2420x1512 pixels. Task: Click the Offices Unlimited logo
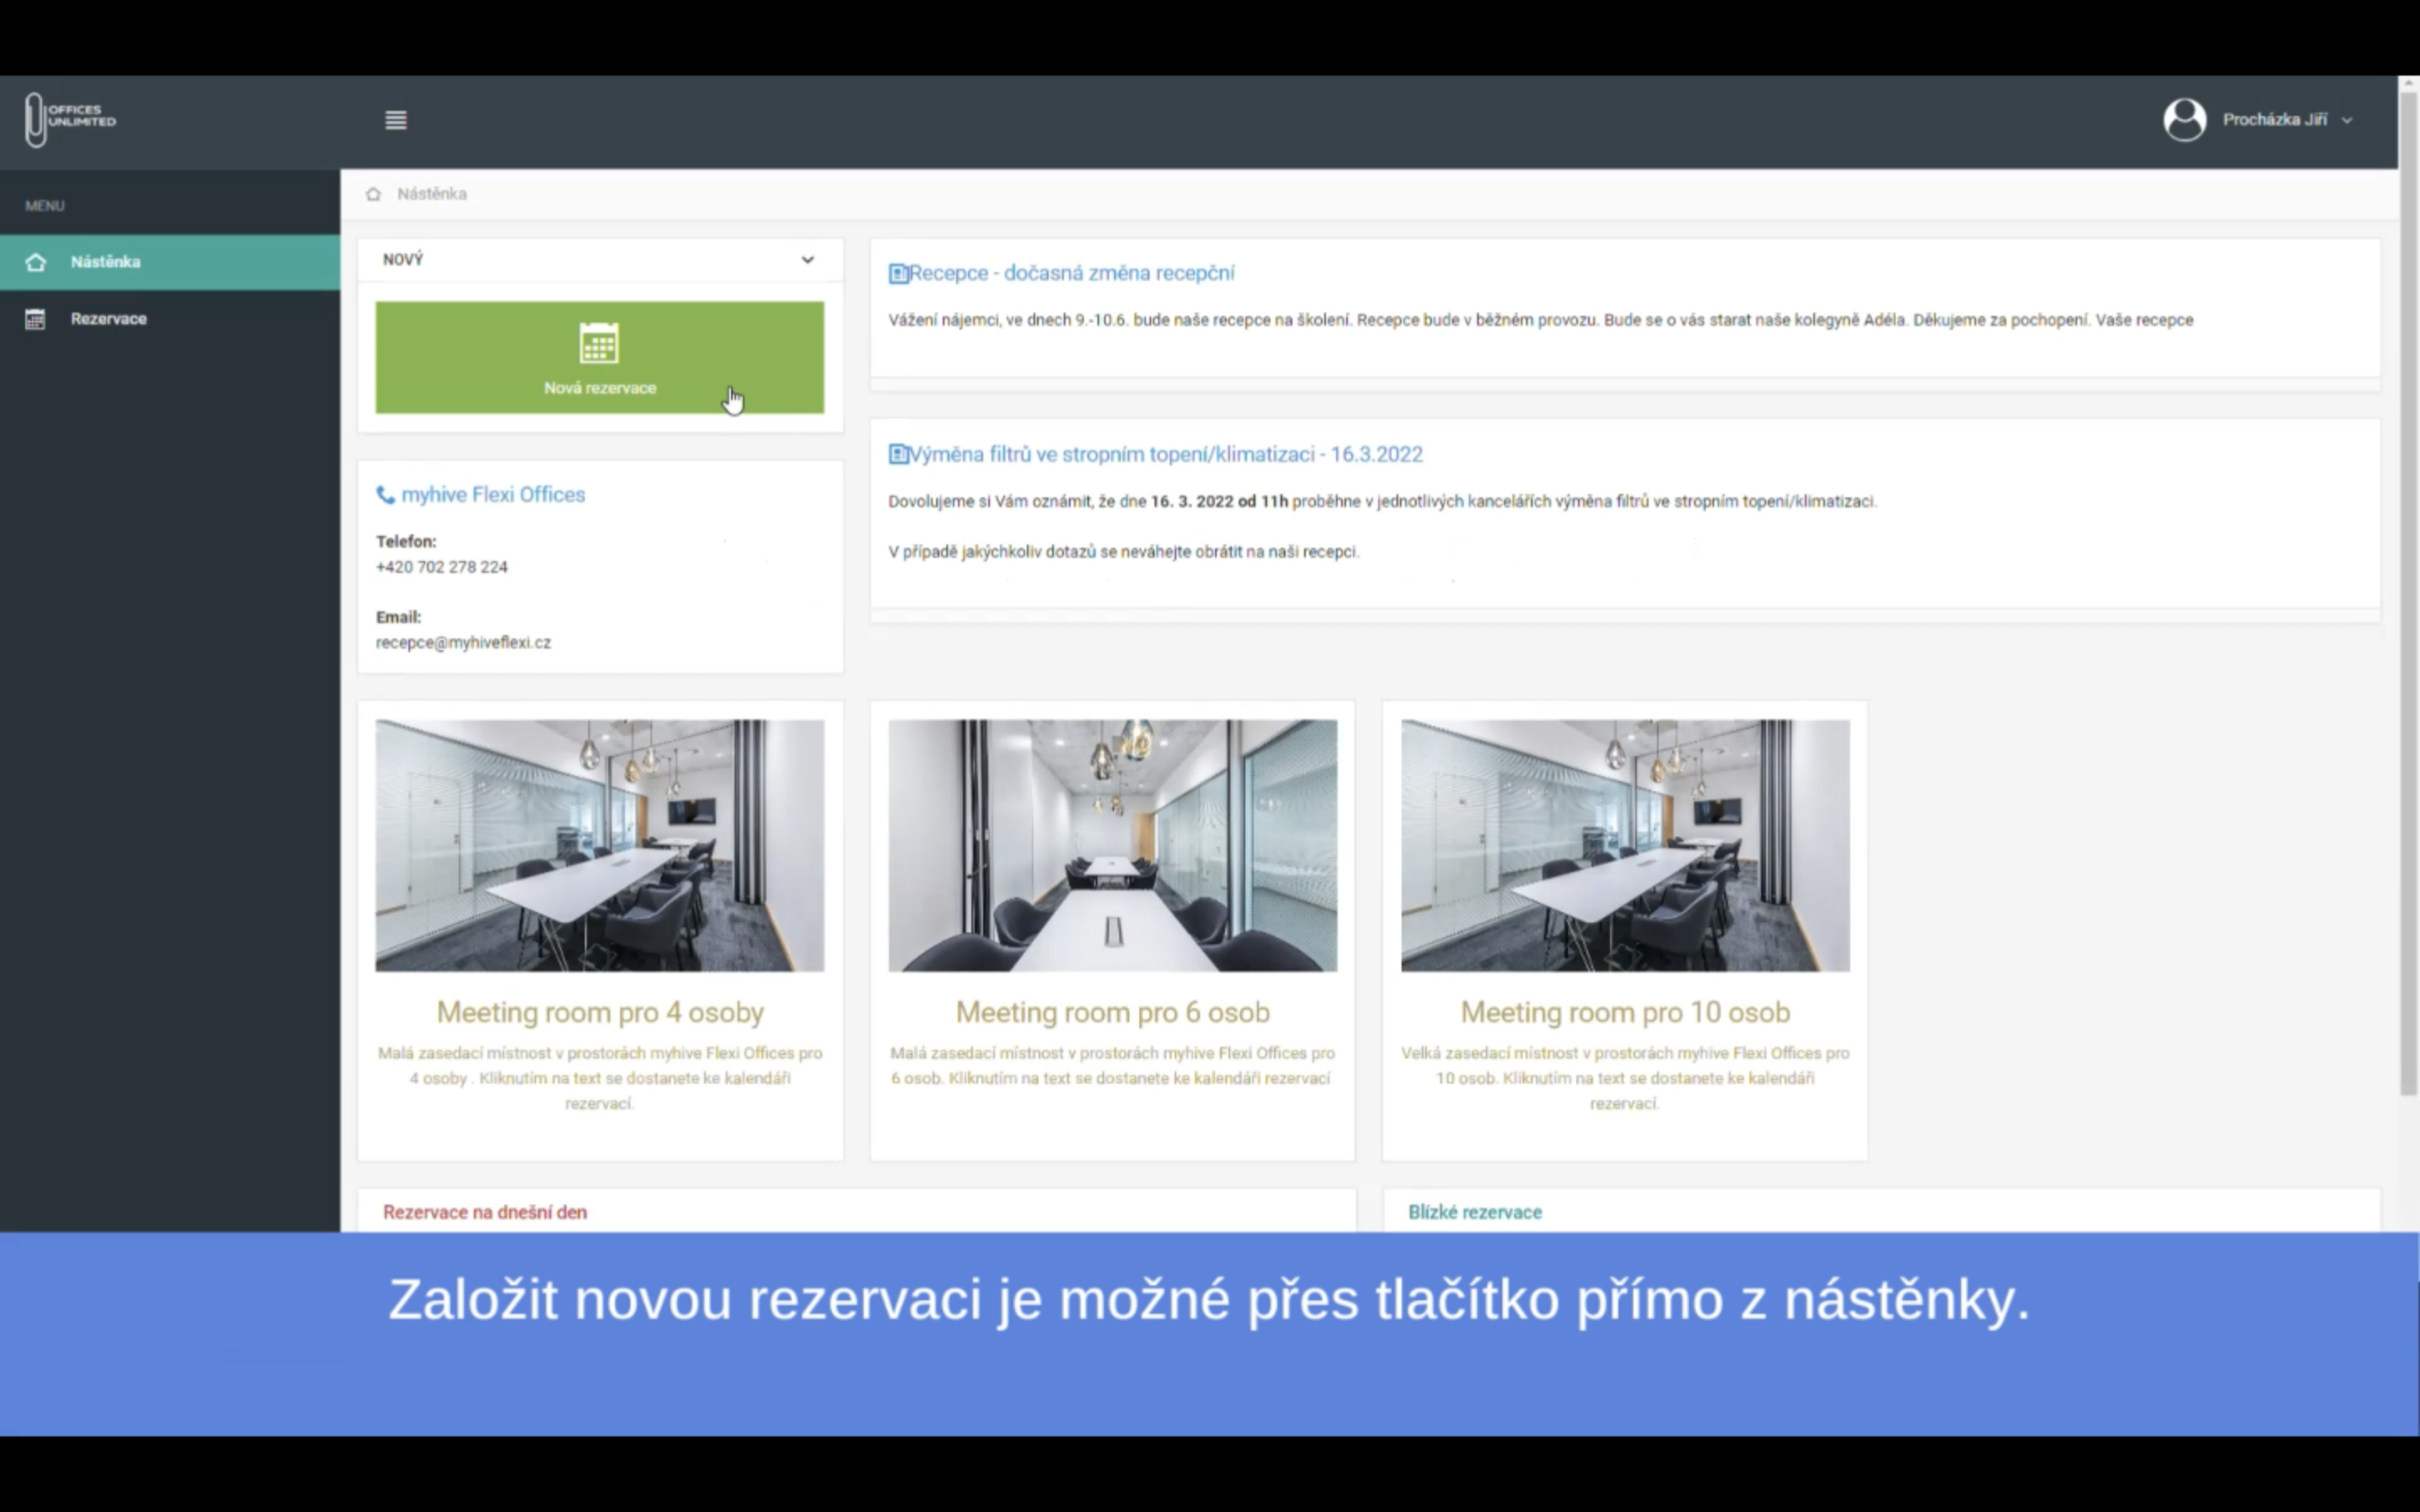pos(70,119)
